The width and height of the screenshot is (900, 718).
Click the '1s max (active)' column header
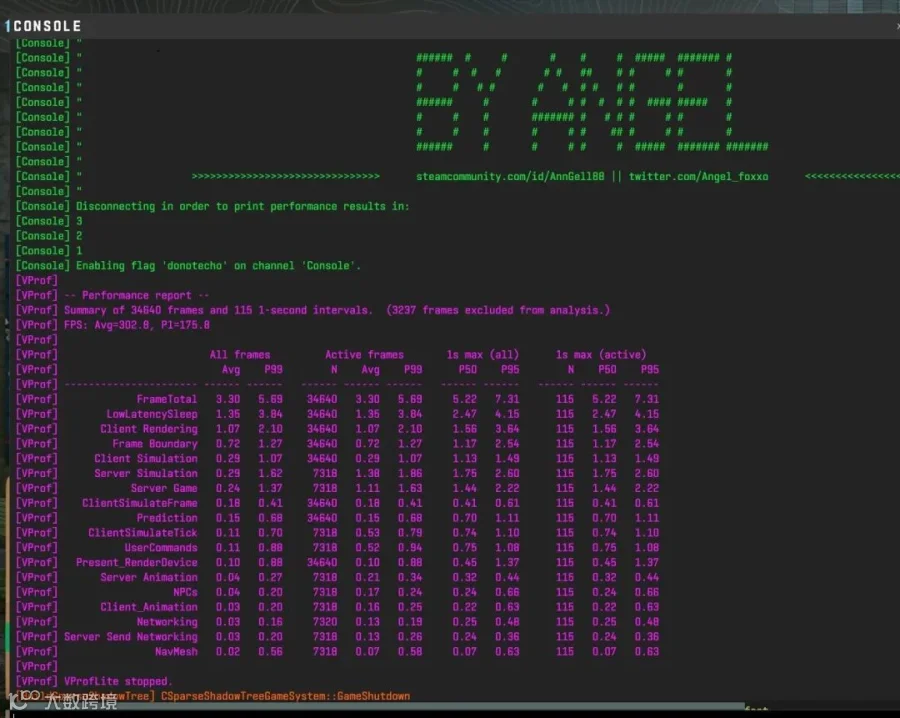pos(601,355)
